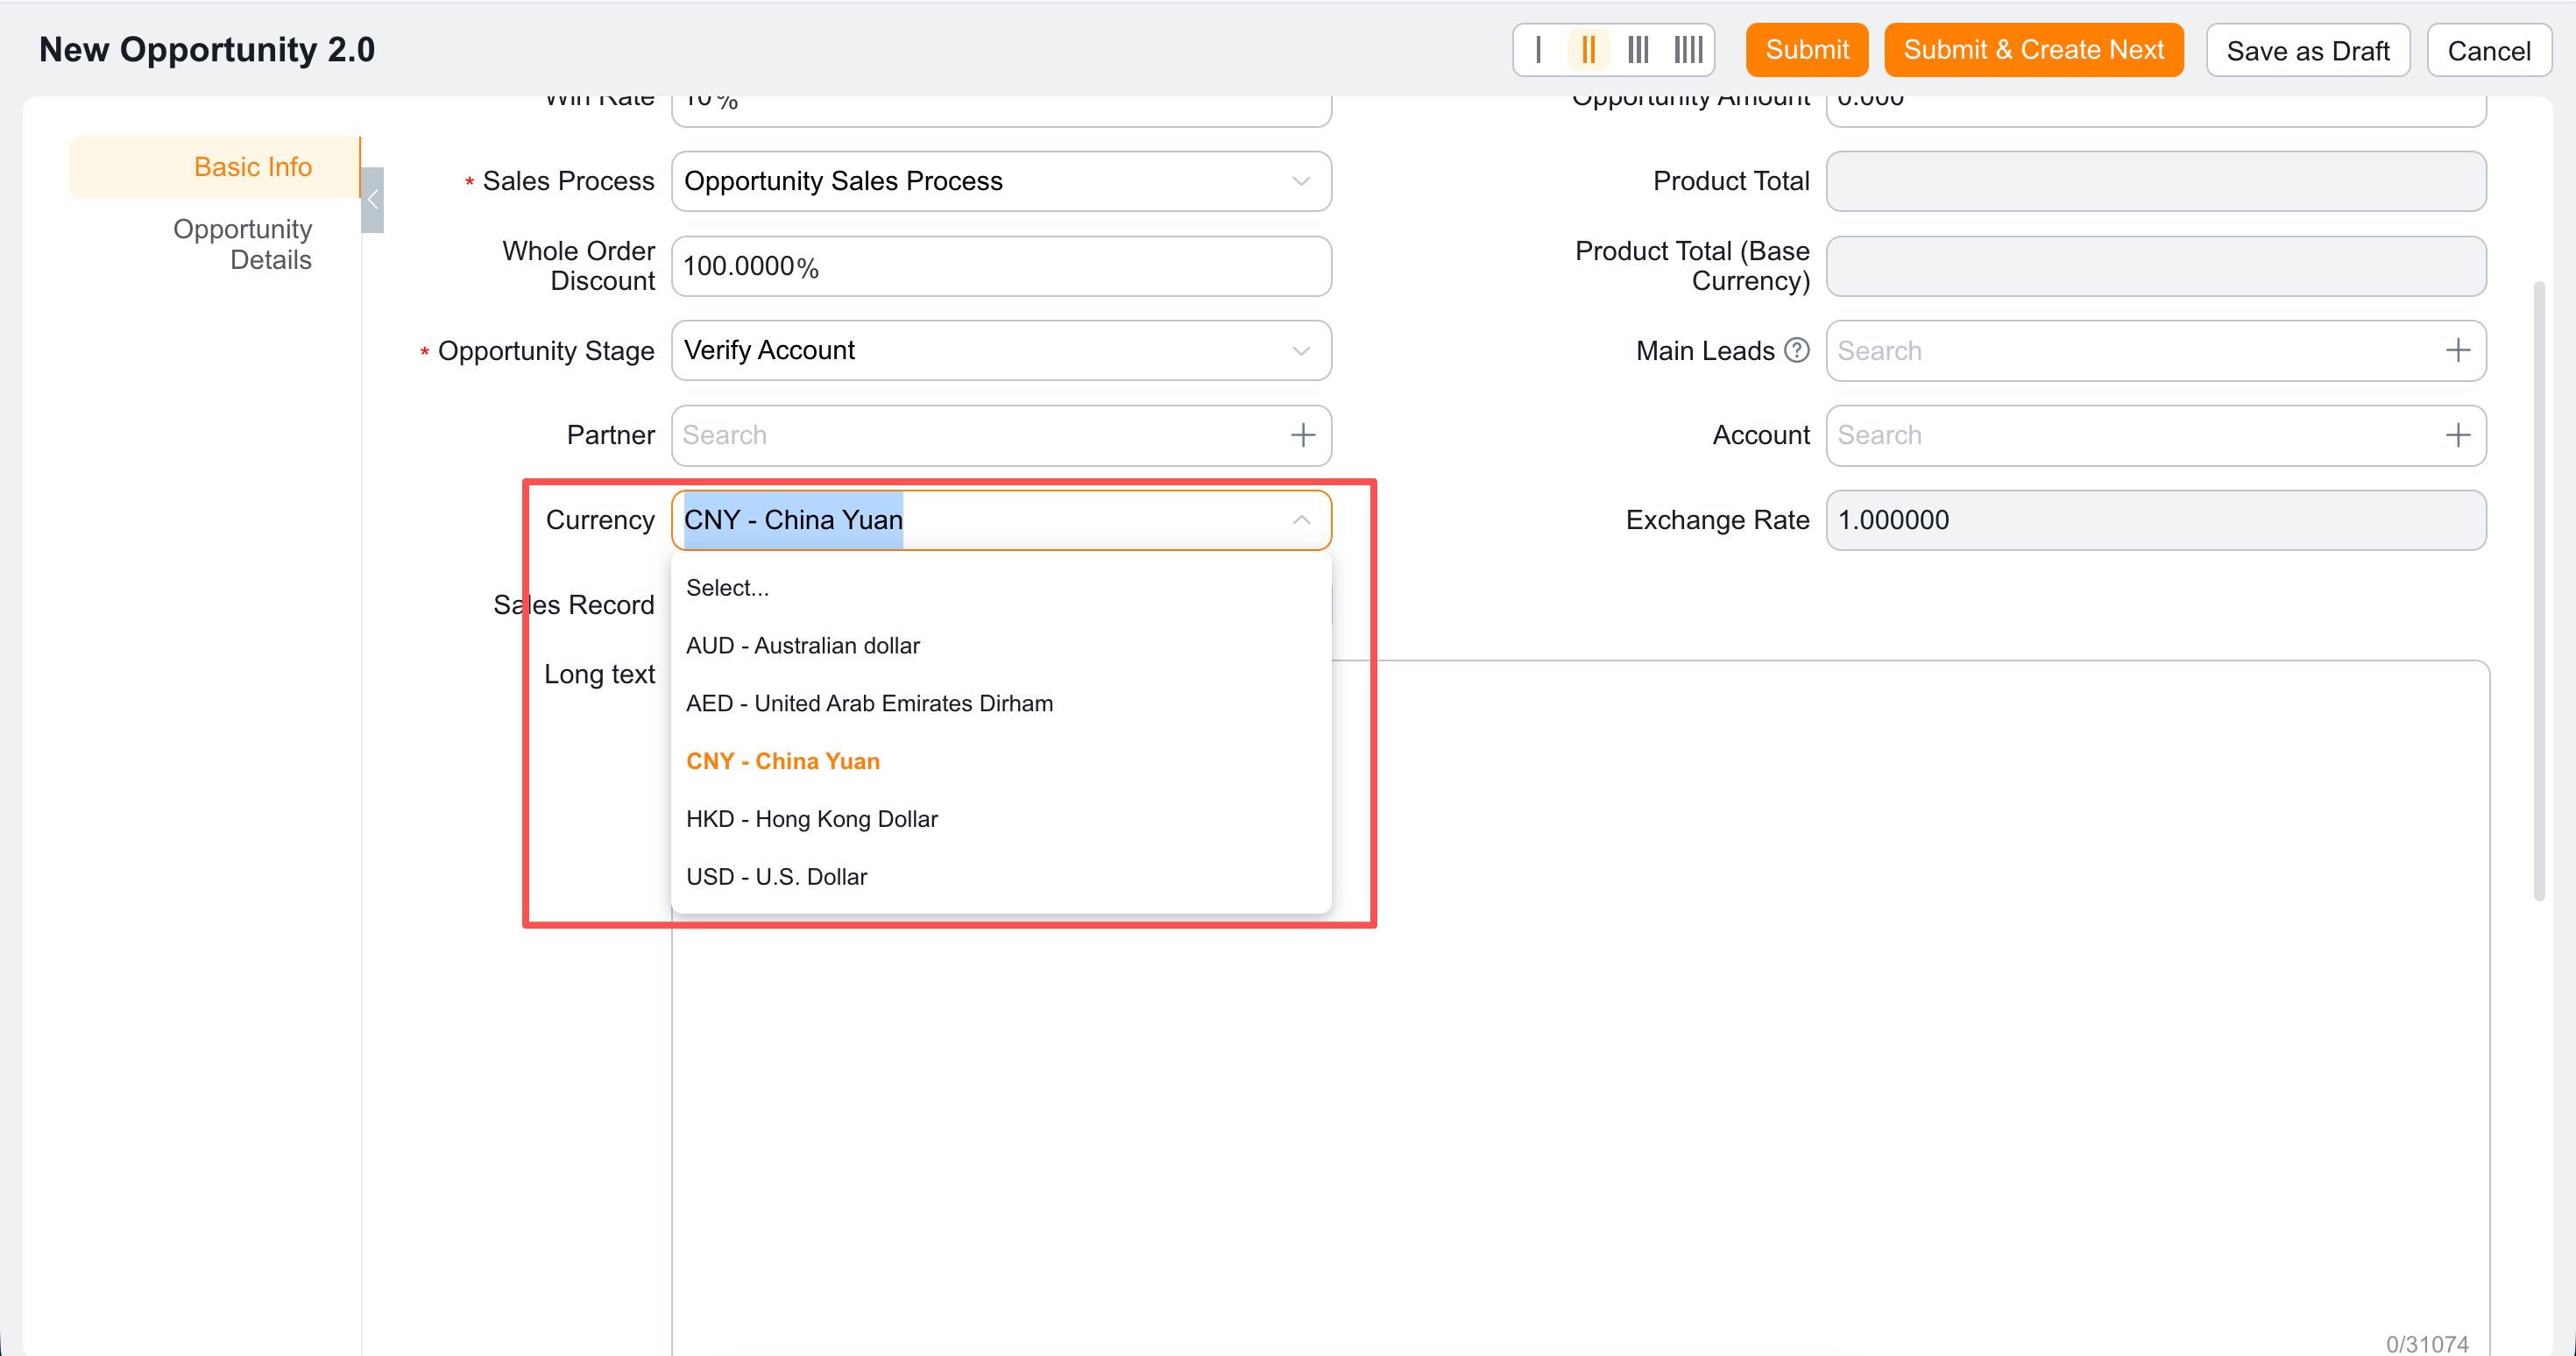This screenshot has height=1356, width=2576.
Task: Go to Opportunity Details section
Action: tap(242, 245)
